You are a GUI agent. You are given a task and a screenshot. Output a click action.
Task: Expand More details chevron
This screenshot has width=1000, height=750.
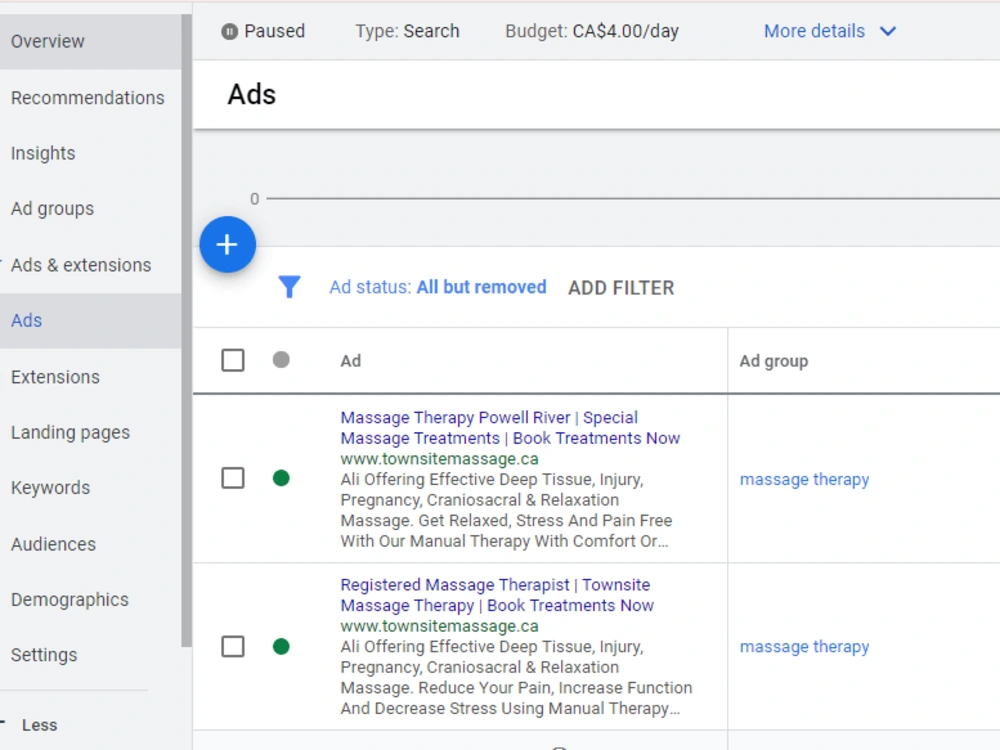click(x=888, y=31)
